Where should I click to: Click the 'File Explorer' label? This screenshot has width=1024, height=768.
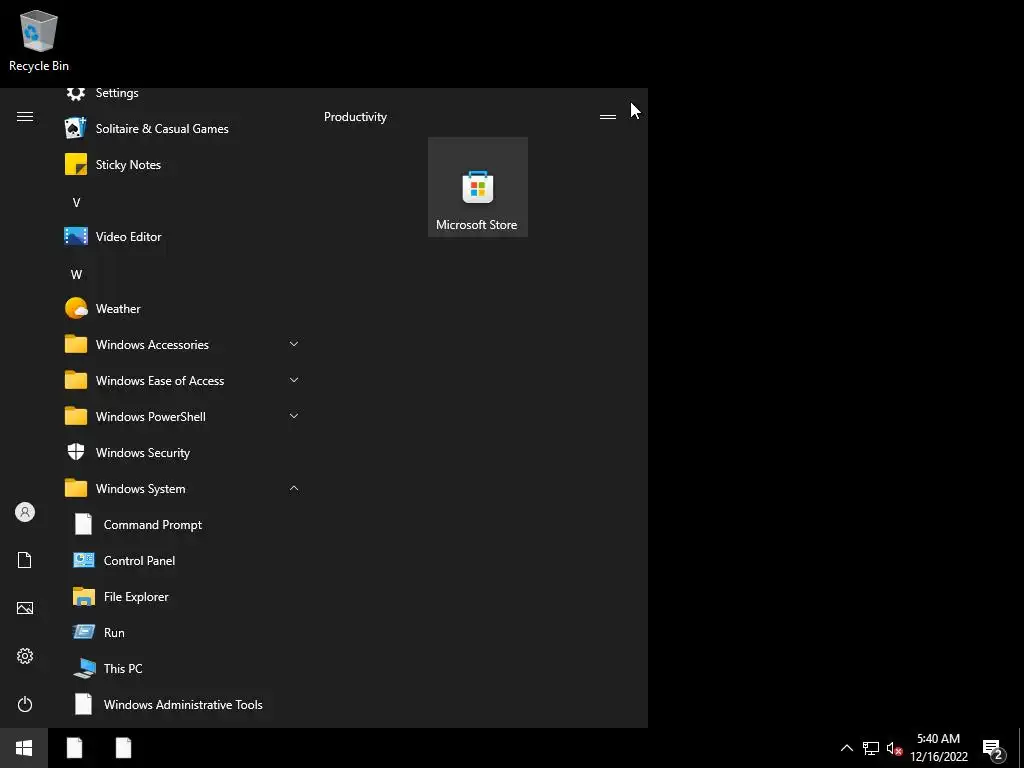[x=136, y=596]
